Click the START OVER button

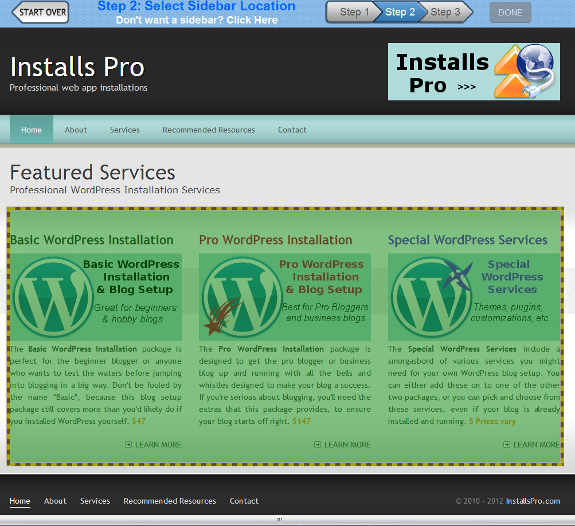click(40, 12)
